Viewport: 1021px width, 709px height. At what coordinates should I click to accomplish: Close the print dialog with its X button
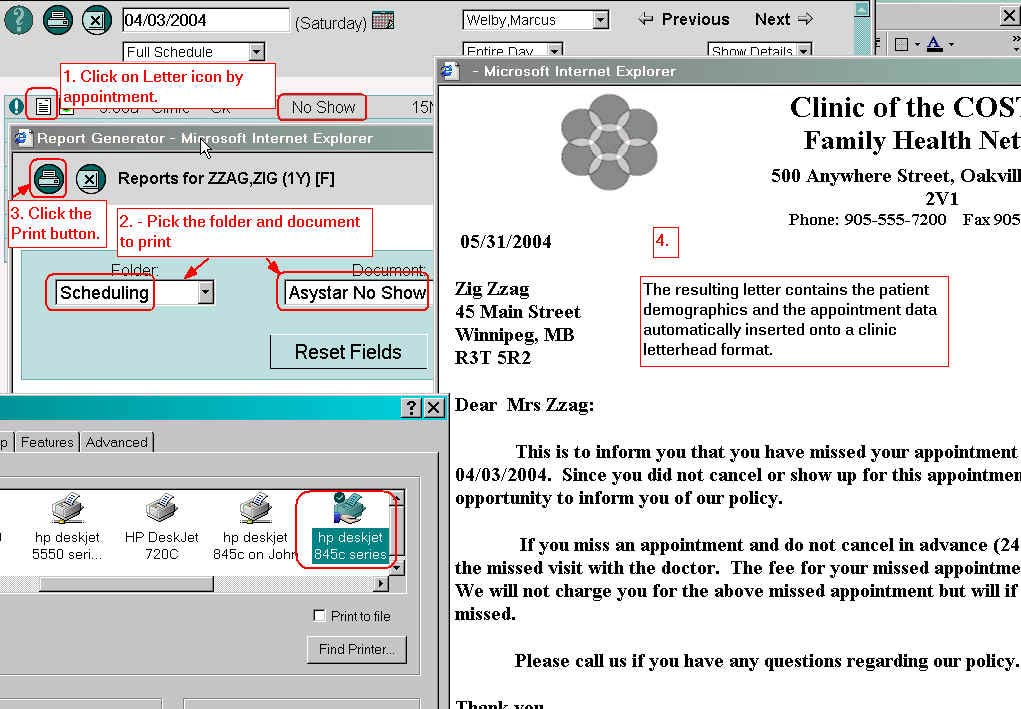click(434, 408)
